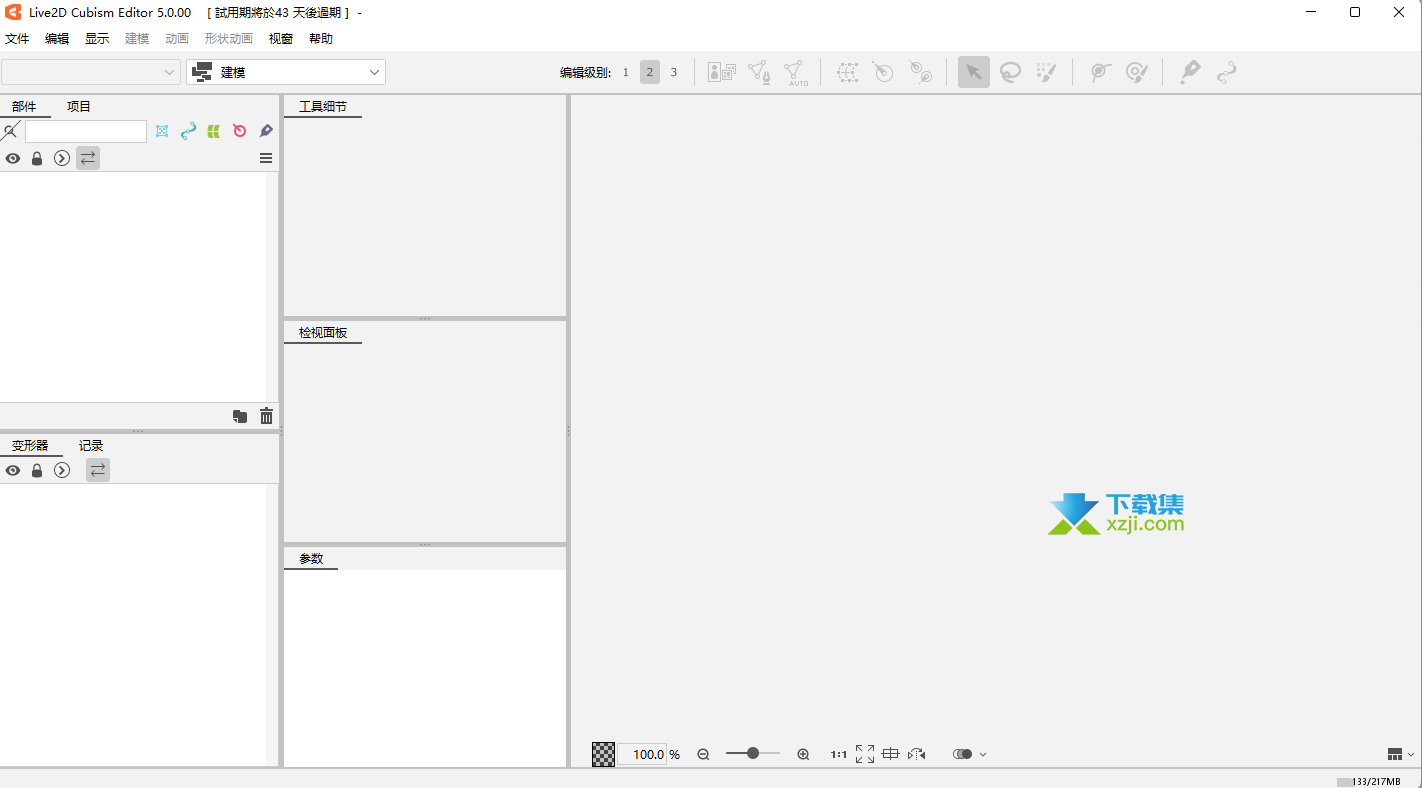Open the 建模 workspace dropdown

coord(286,72)
